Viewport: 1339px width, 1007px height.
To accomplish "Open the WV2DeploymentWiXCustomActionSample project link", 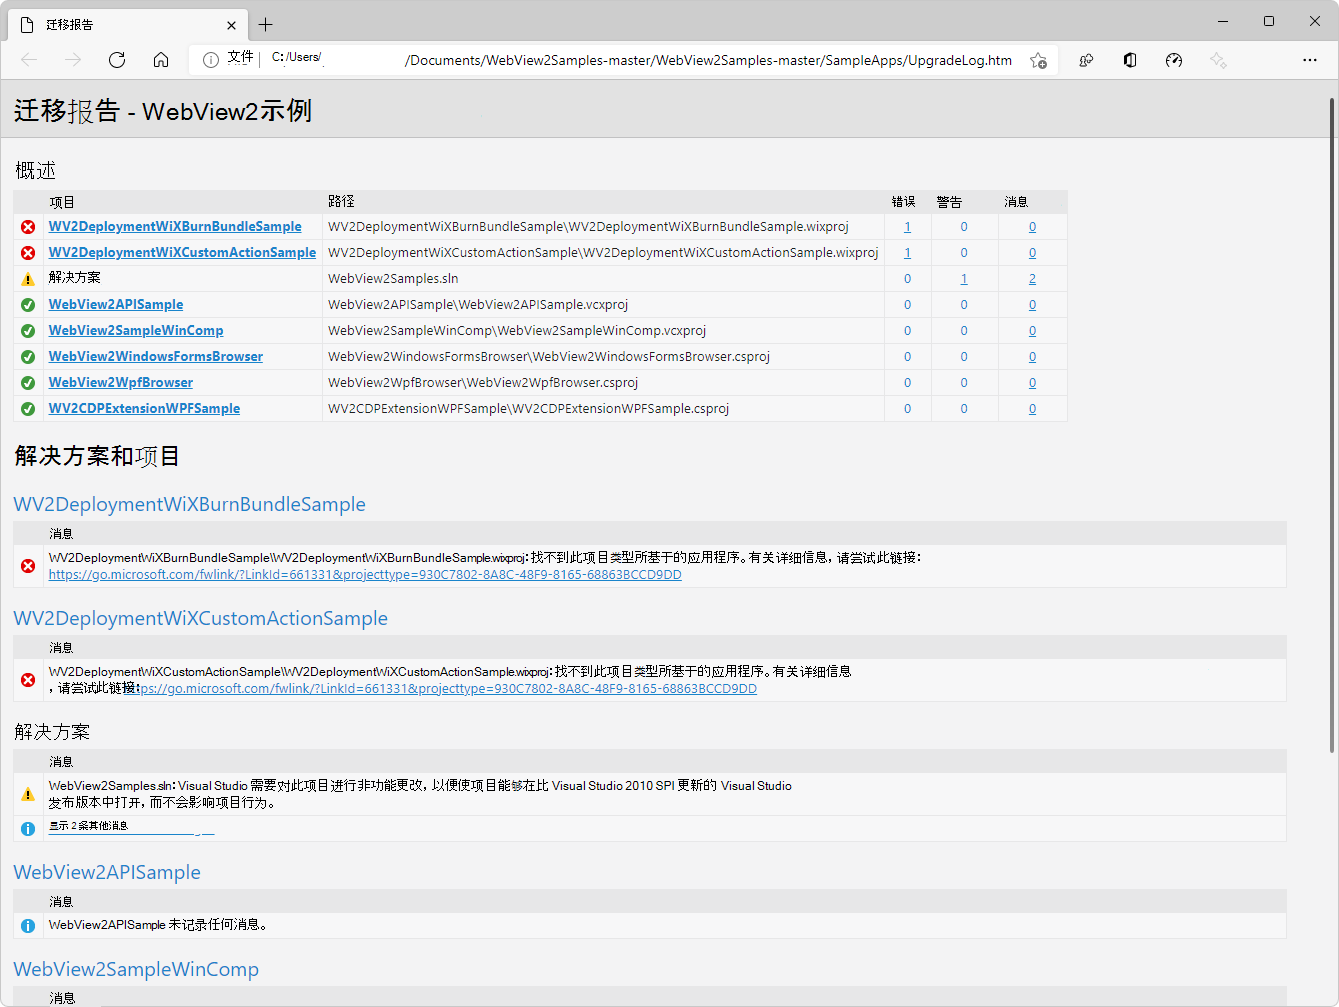I will pos(182,252).
